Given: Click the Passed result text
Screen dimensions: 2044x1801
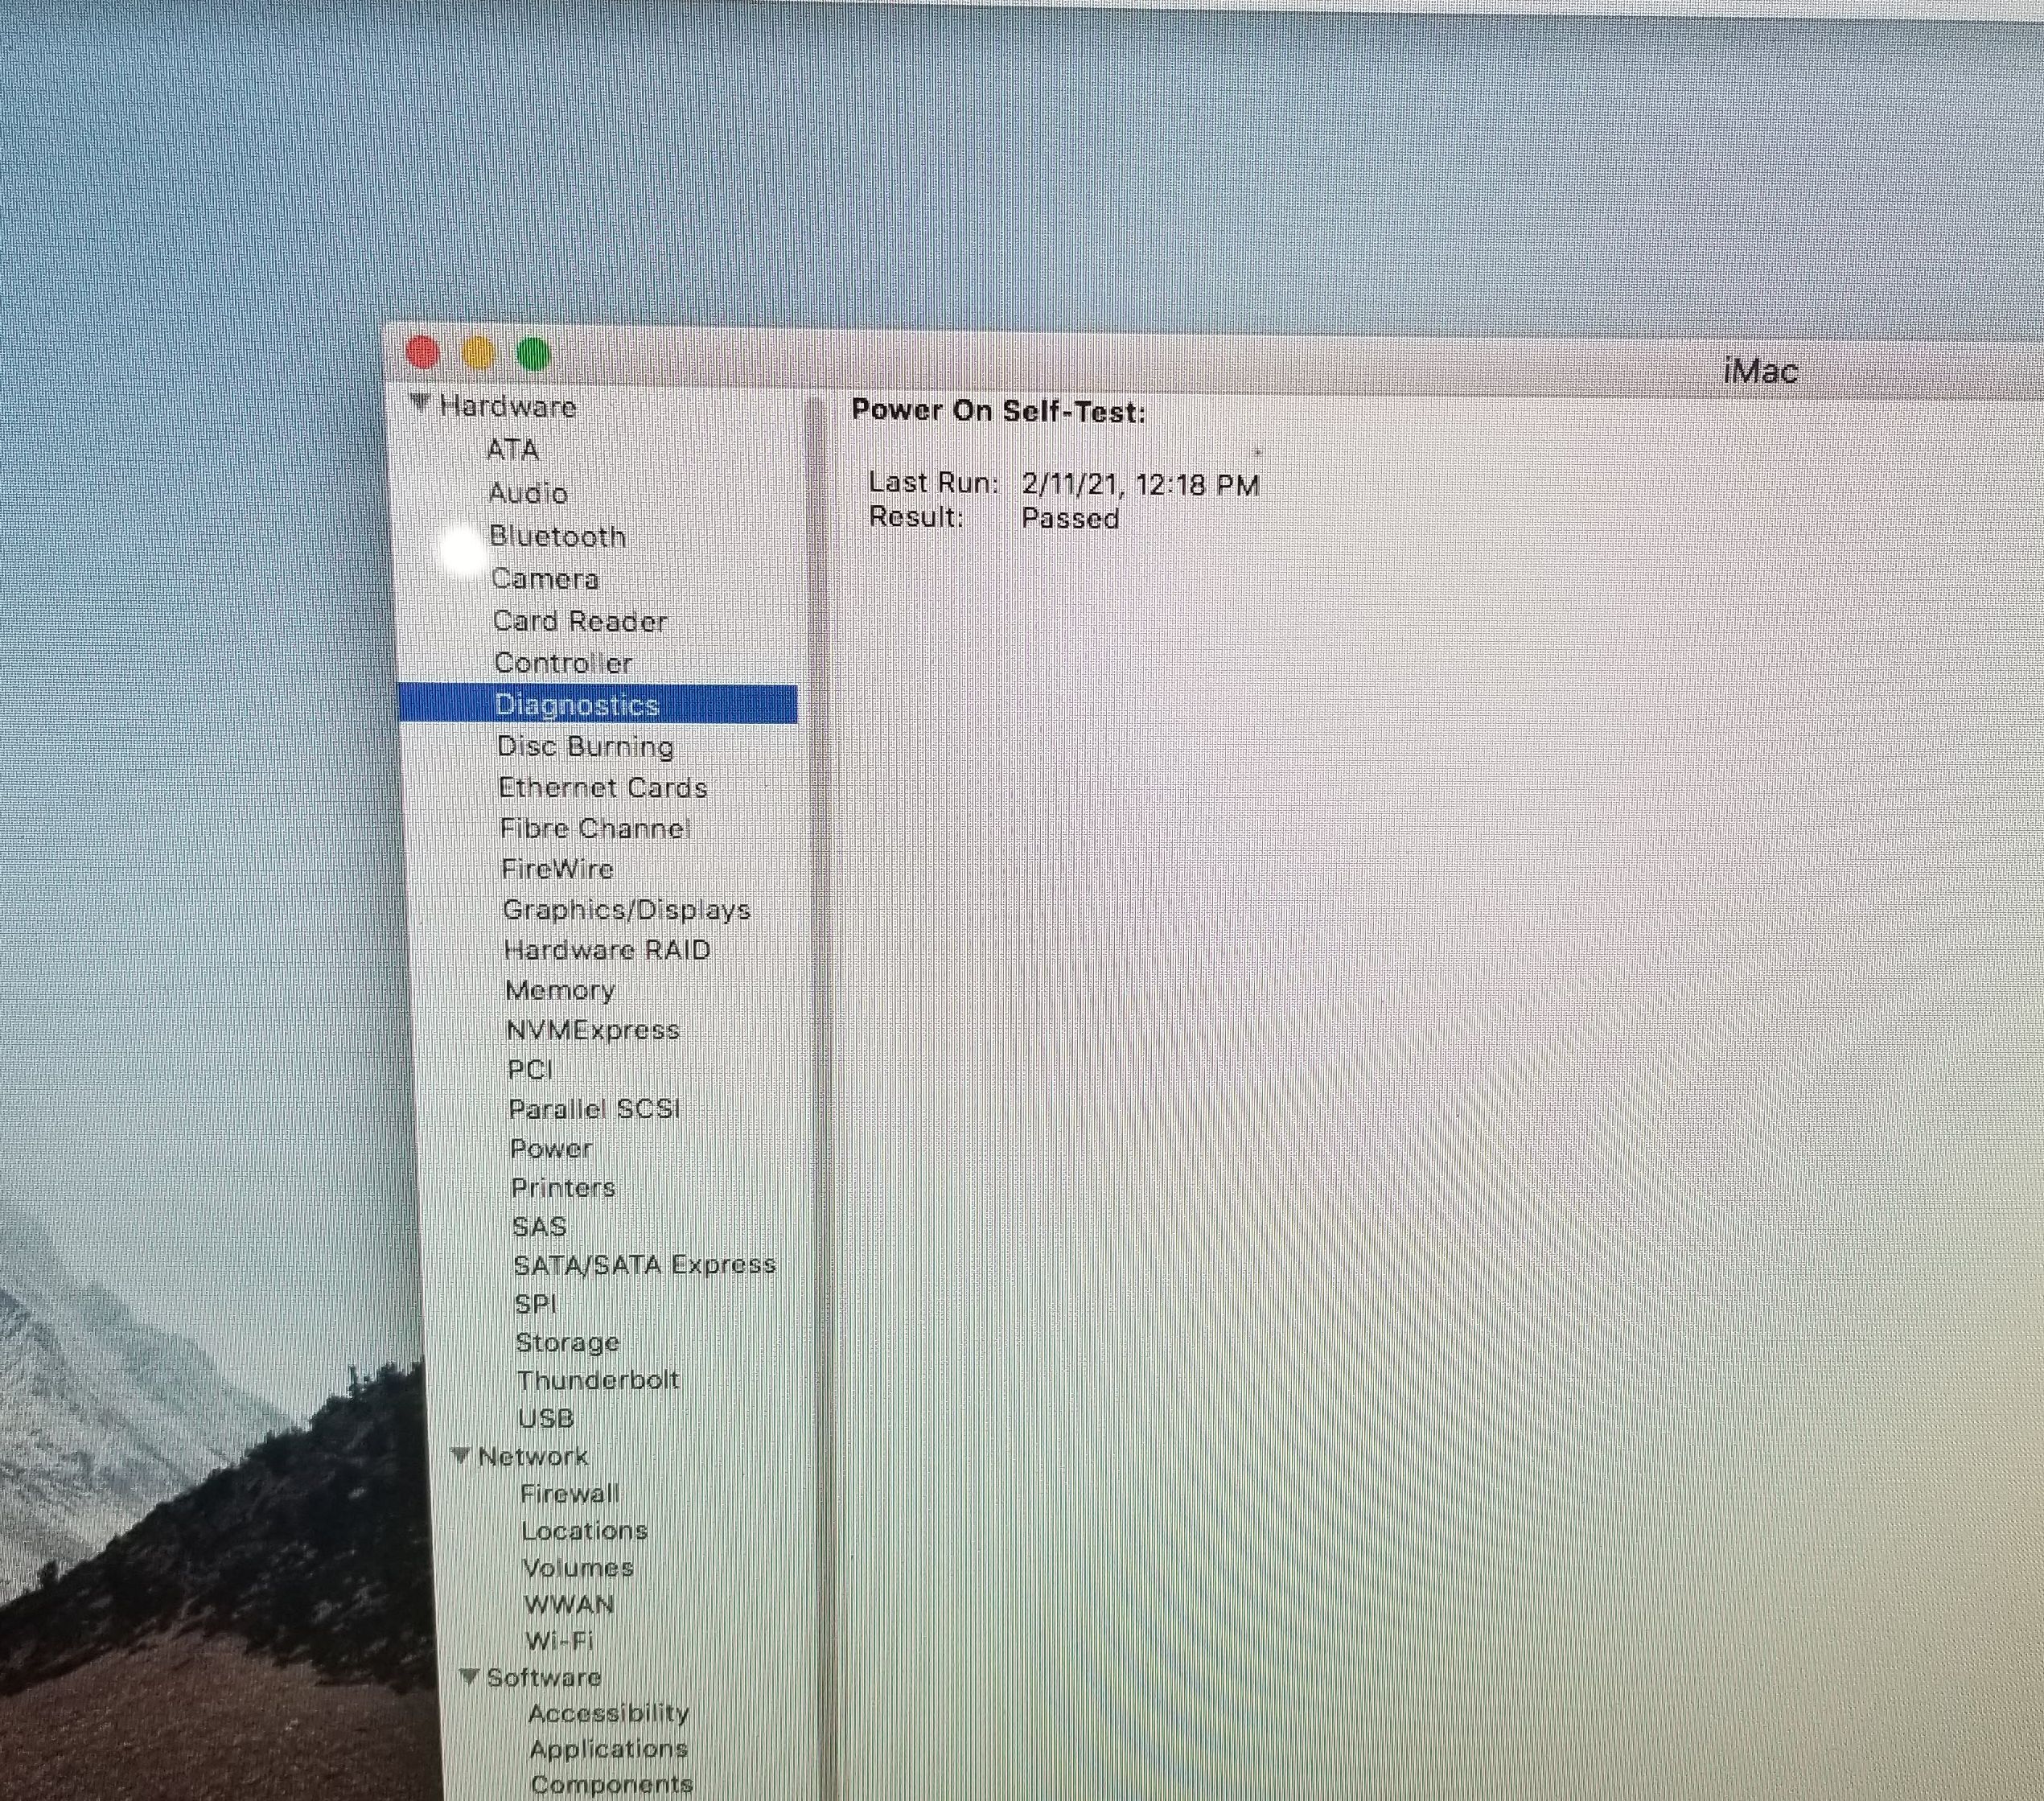Looking at the screenshot, I should pyautogui.click(x=1069, y=519).
